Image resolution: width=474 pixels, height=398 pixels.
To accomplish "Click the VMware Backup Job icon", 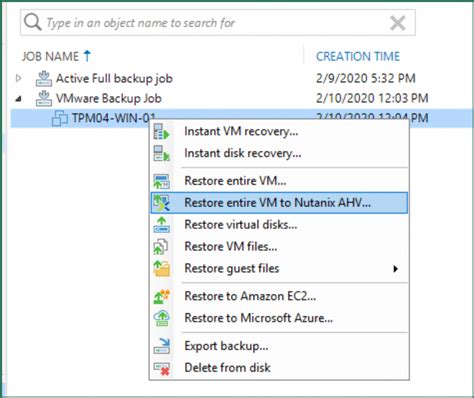I will pyautogui.click(x=44, y=98).
